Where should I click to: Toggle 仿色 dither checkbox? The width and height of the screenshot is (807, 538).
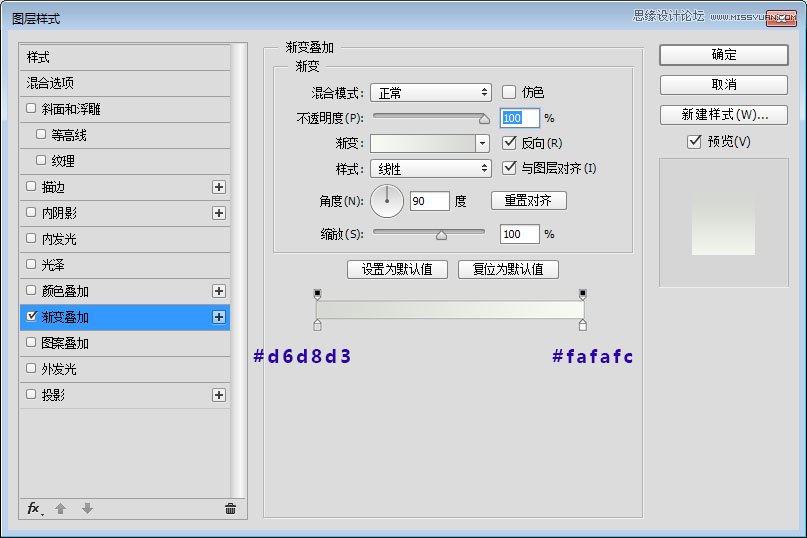(509, 92)
